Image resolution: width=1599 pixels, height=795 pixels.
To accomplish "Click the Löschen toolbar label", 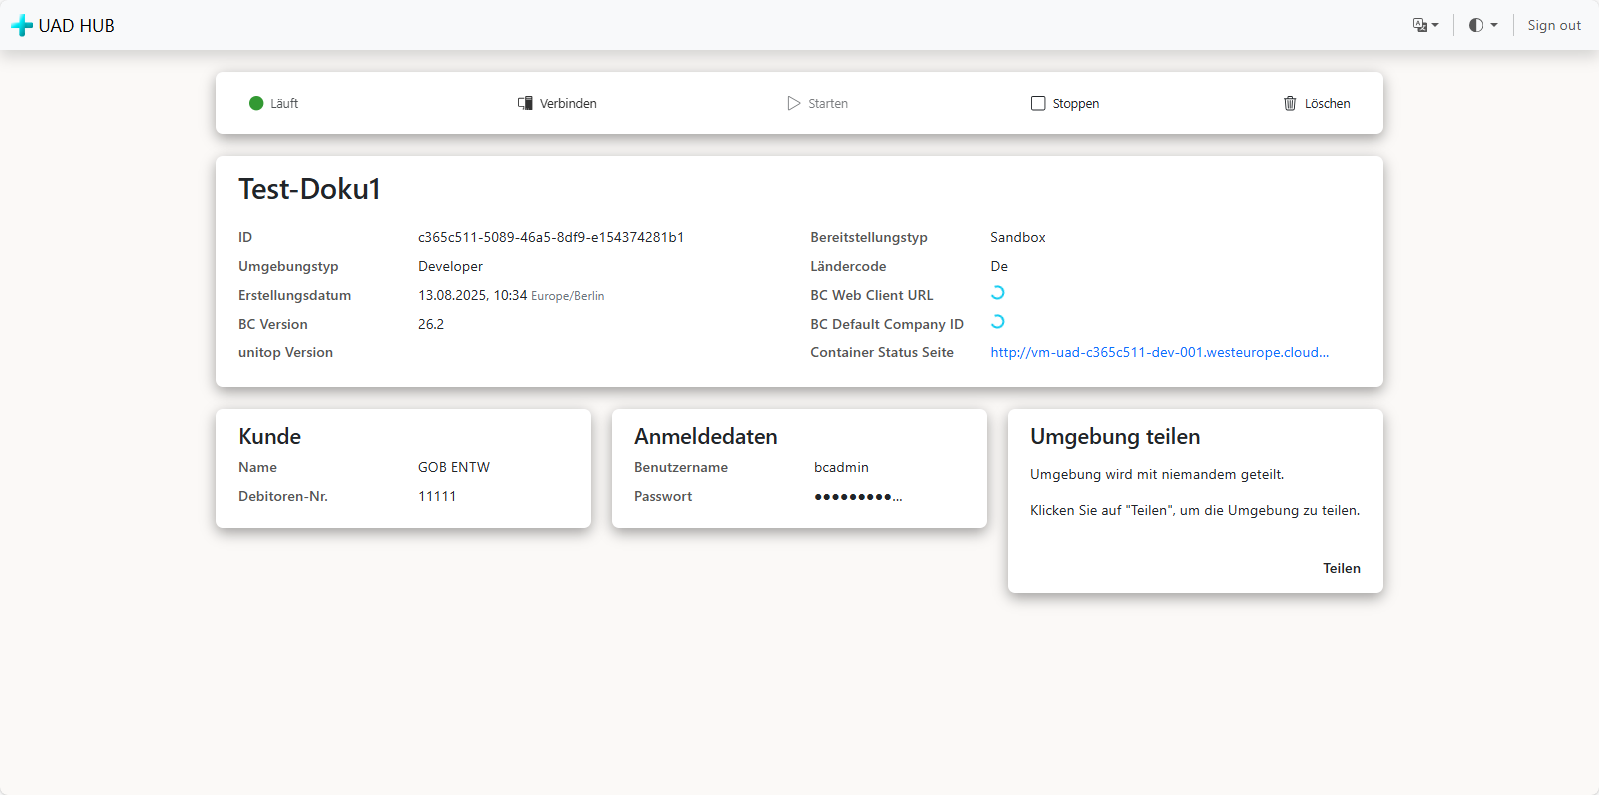I will pyautogui.click(x=1327, y=103).
